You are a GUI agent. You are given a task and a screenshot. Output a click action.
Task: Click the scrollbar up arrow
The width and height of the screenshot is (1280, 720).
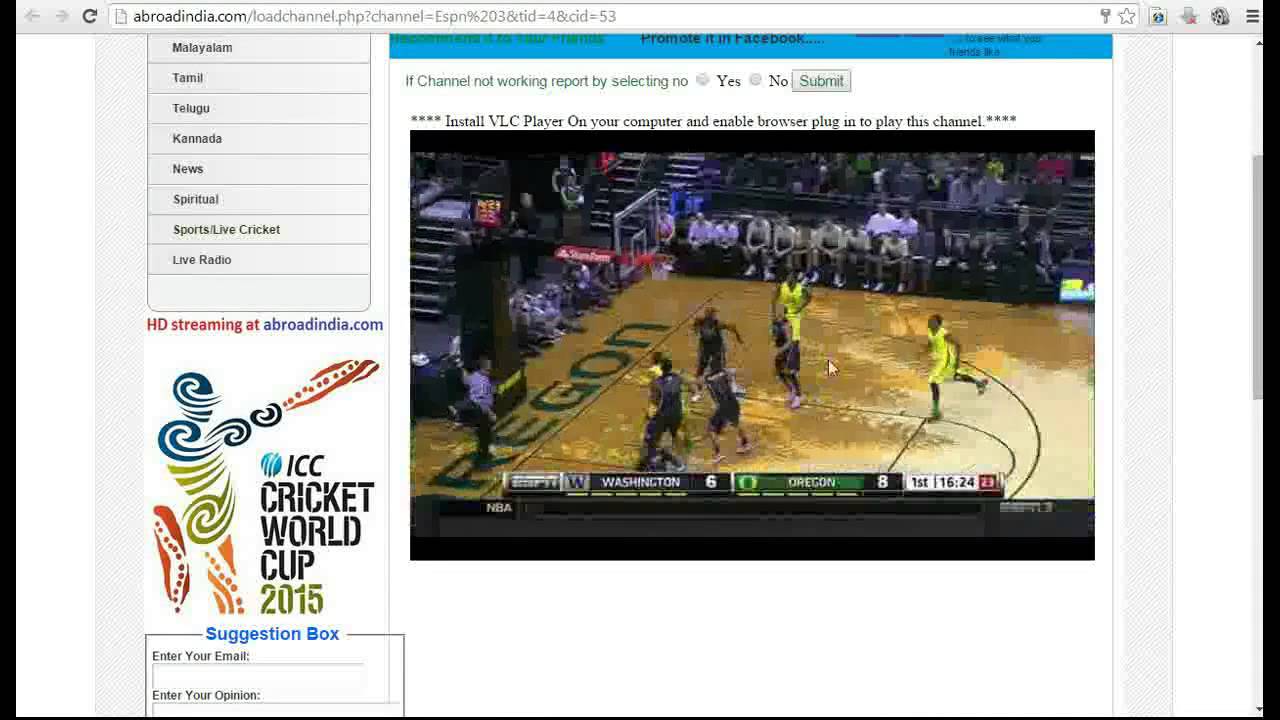pos(1258,42)
